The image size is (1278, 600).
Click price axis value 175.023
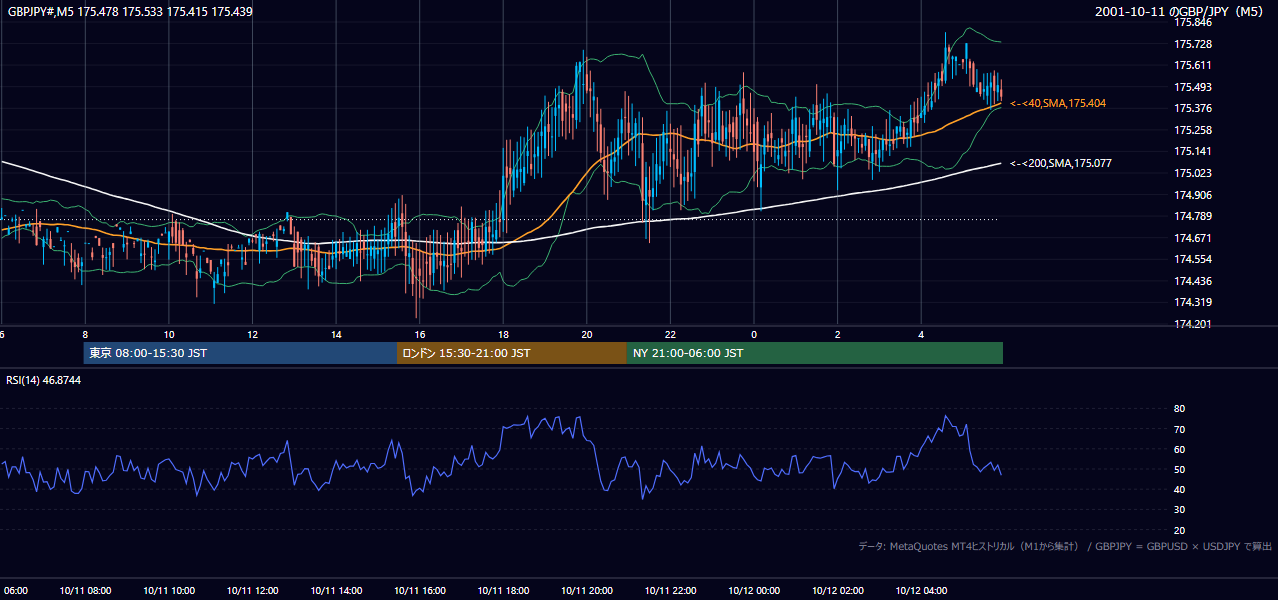(x=1193, y=173)
